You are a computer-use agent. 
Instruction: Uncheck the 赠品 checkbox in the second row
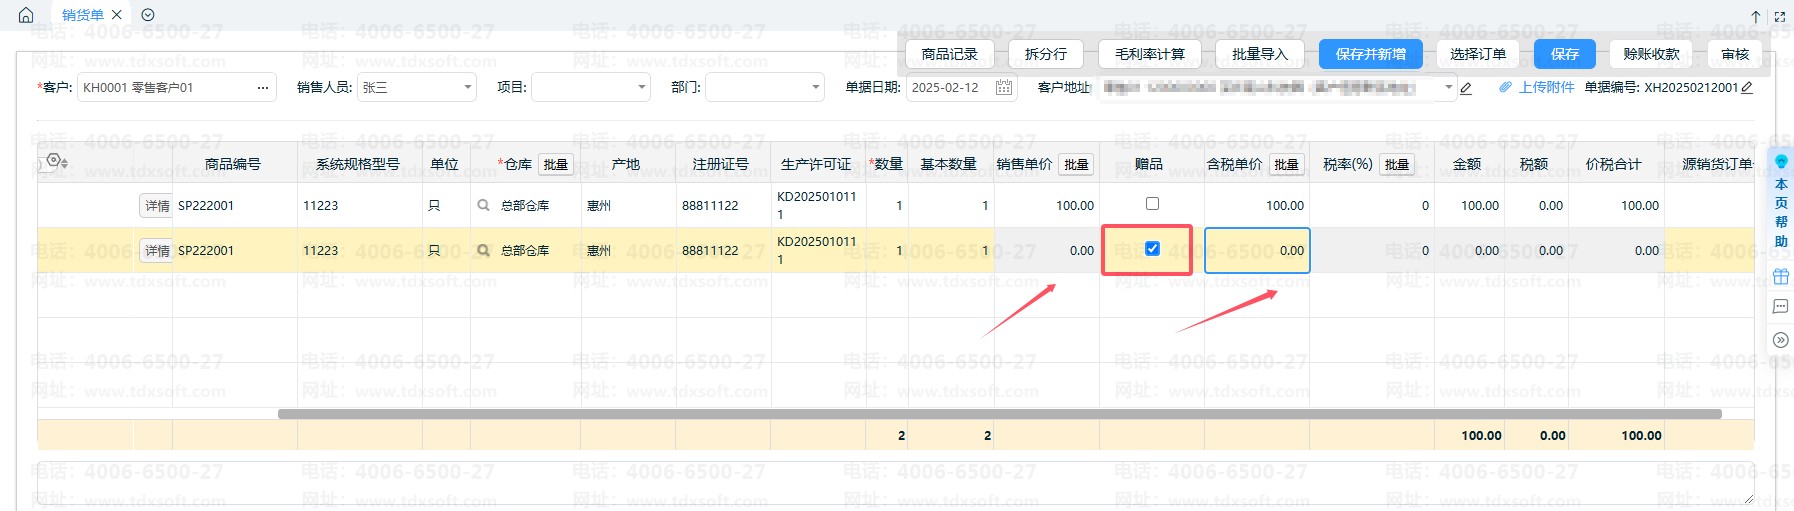coord(1152,249)
